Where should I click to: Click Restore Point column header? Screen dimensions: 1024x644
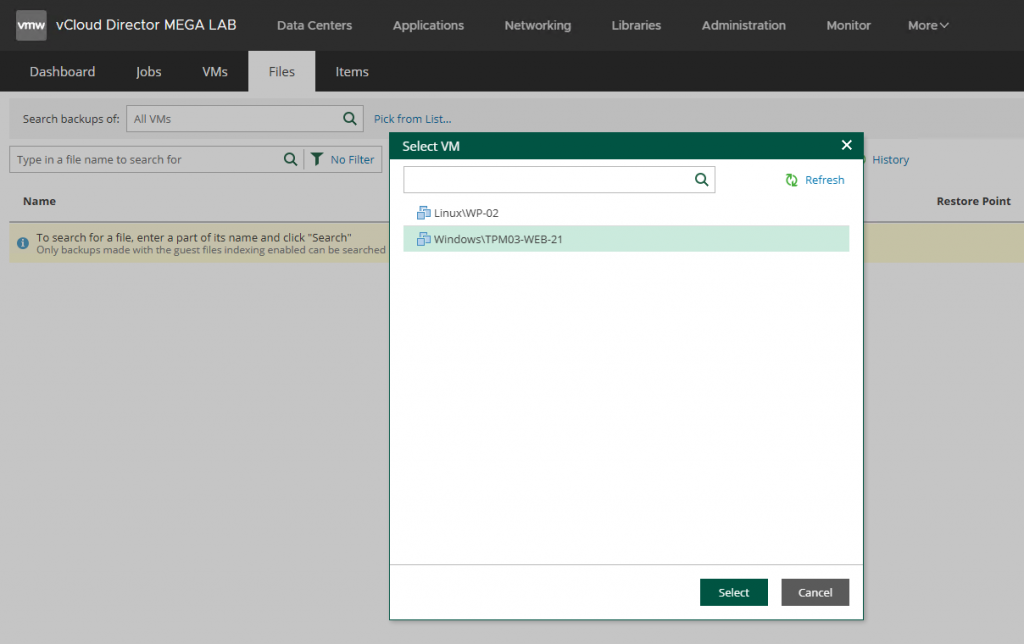point(973,201)
